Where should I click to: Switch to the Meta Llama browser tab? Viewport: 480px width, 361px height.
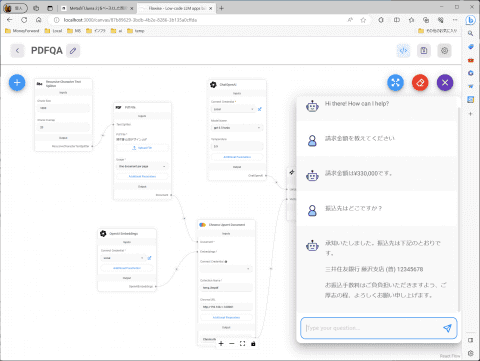[98, 8]
